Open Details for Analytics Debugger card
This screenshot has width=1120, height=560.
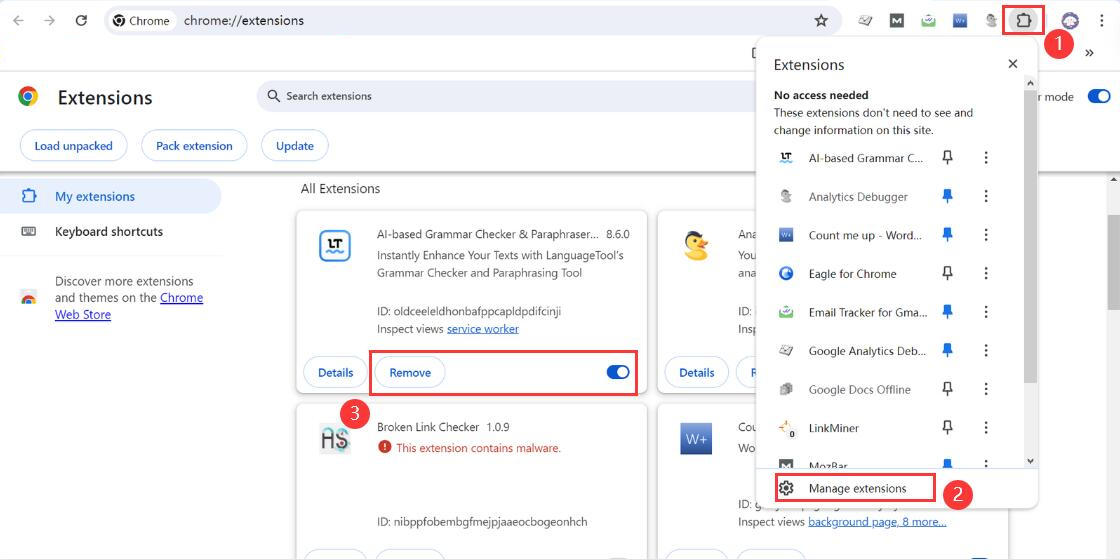[x=696, y=372]
